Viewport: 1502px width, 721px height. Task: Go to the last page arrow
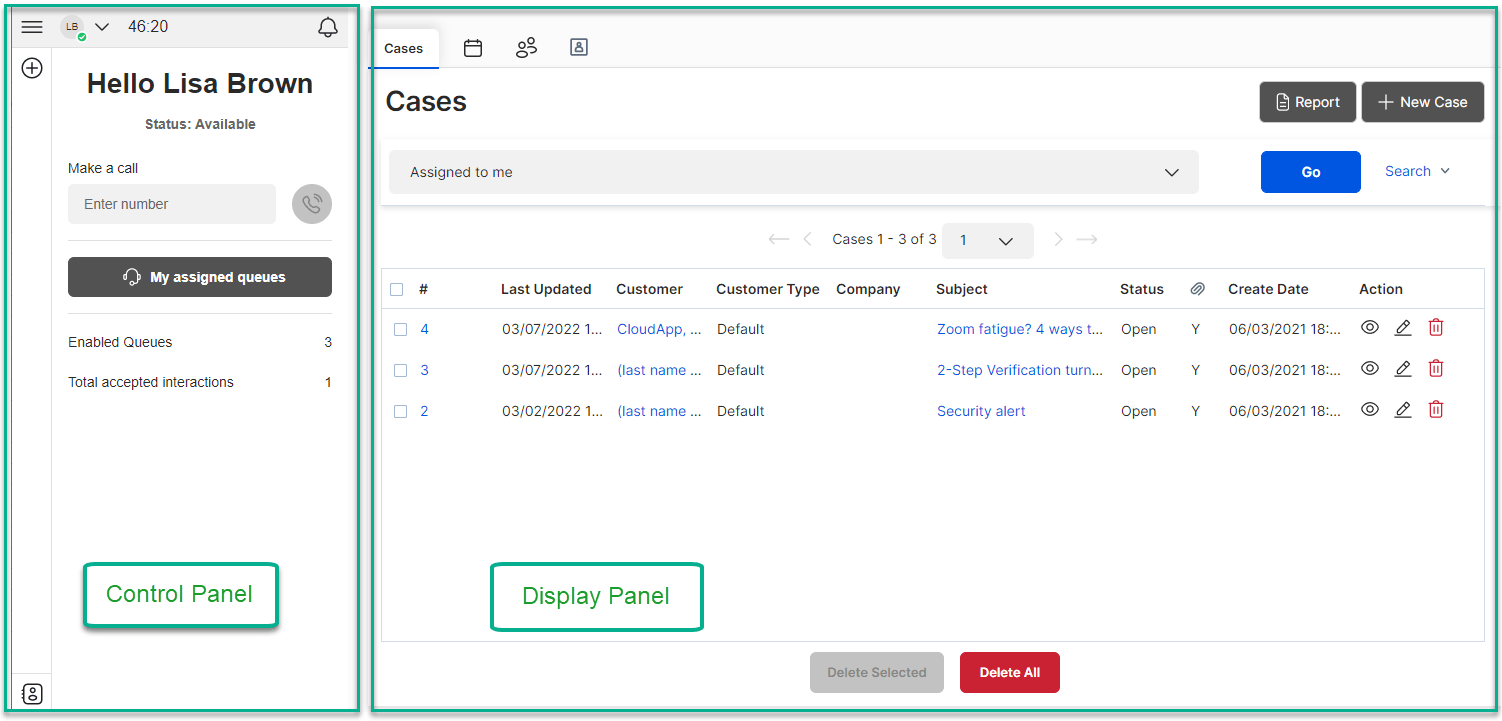[1087, 239]
